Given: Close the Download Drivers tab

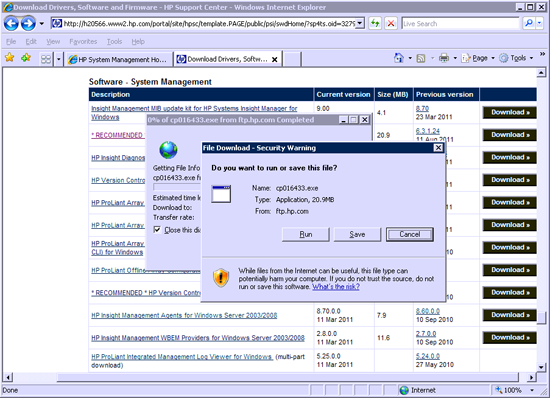Looking at the screenshot, I should coord(275,59).
